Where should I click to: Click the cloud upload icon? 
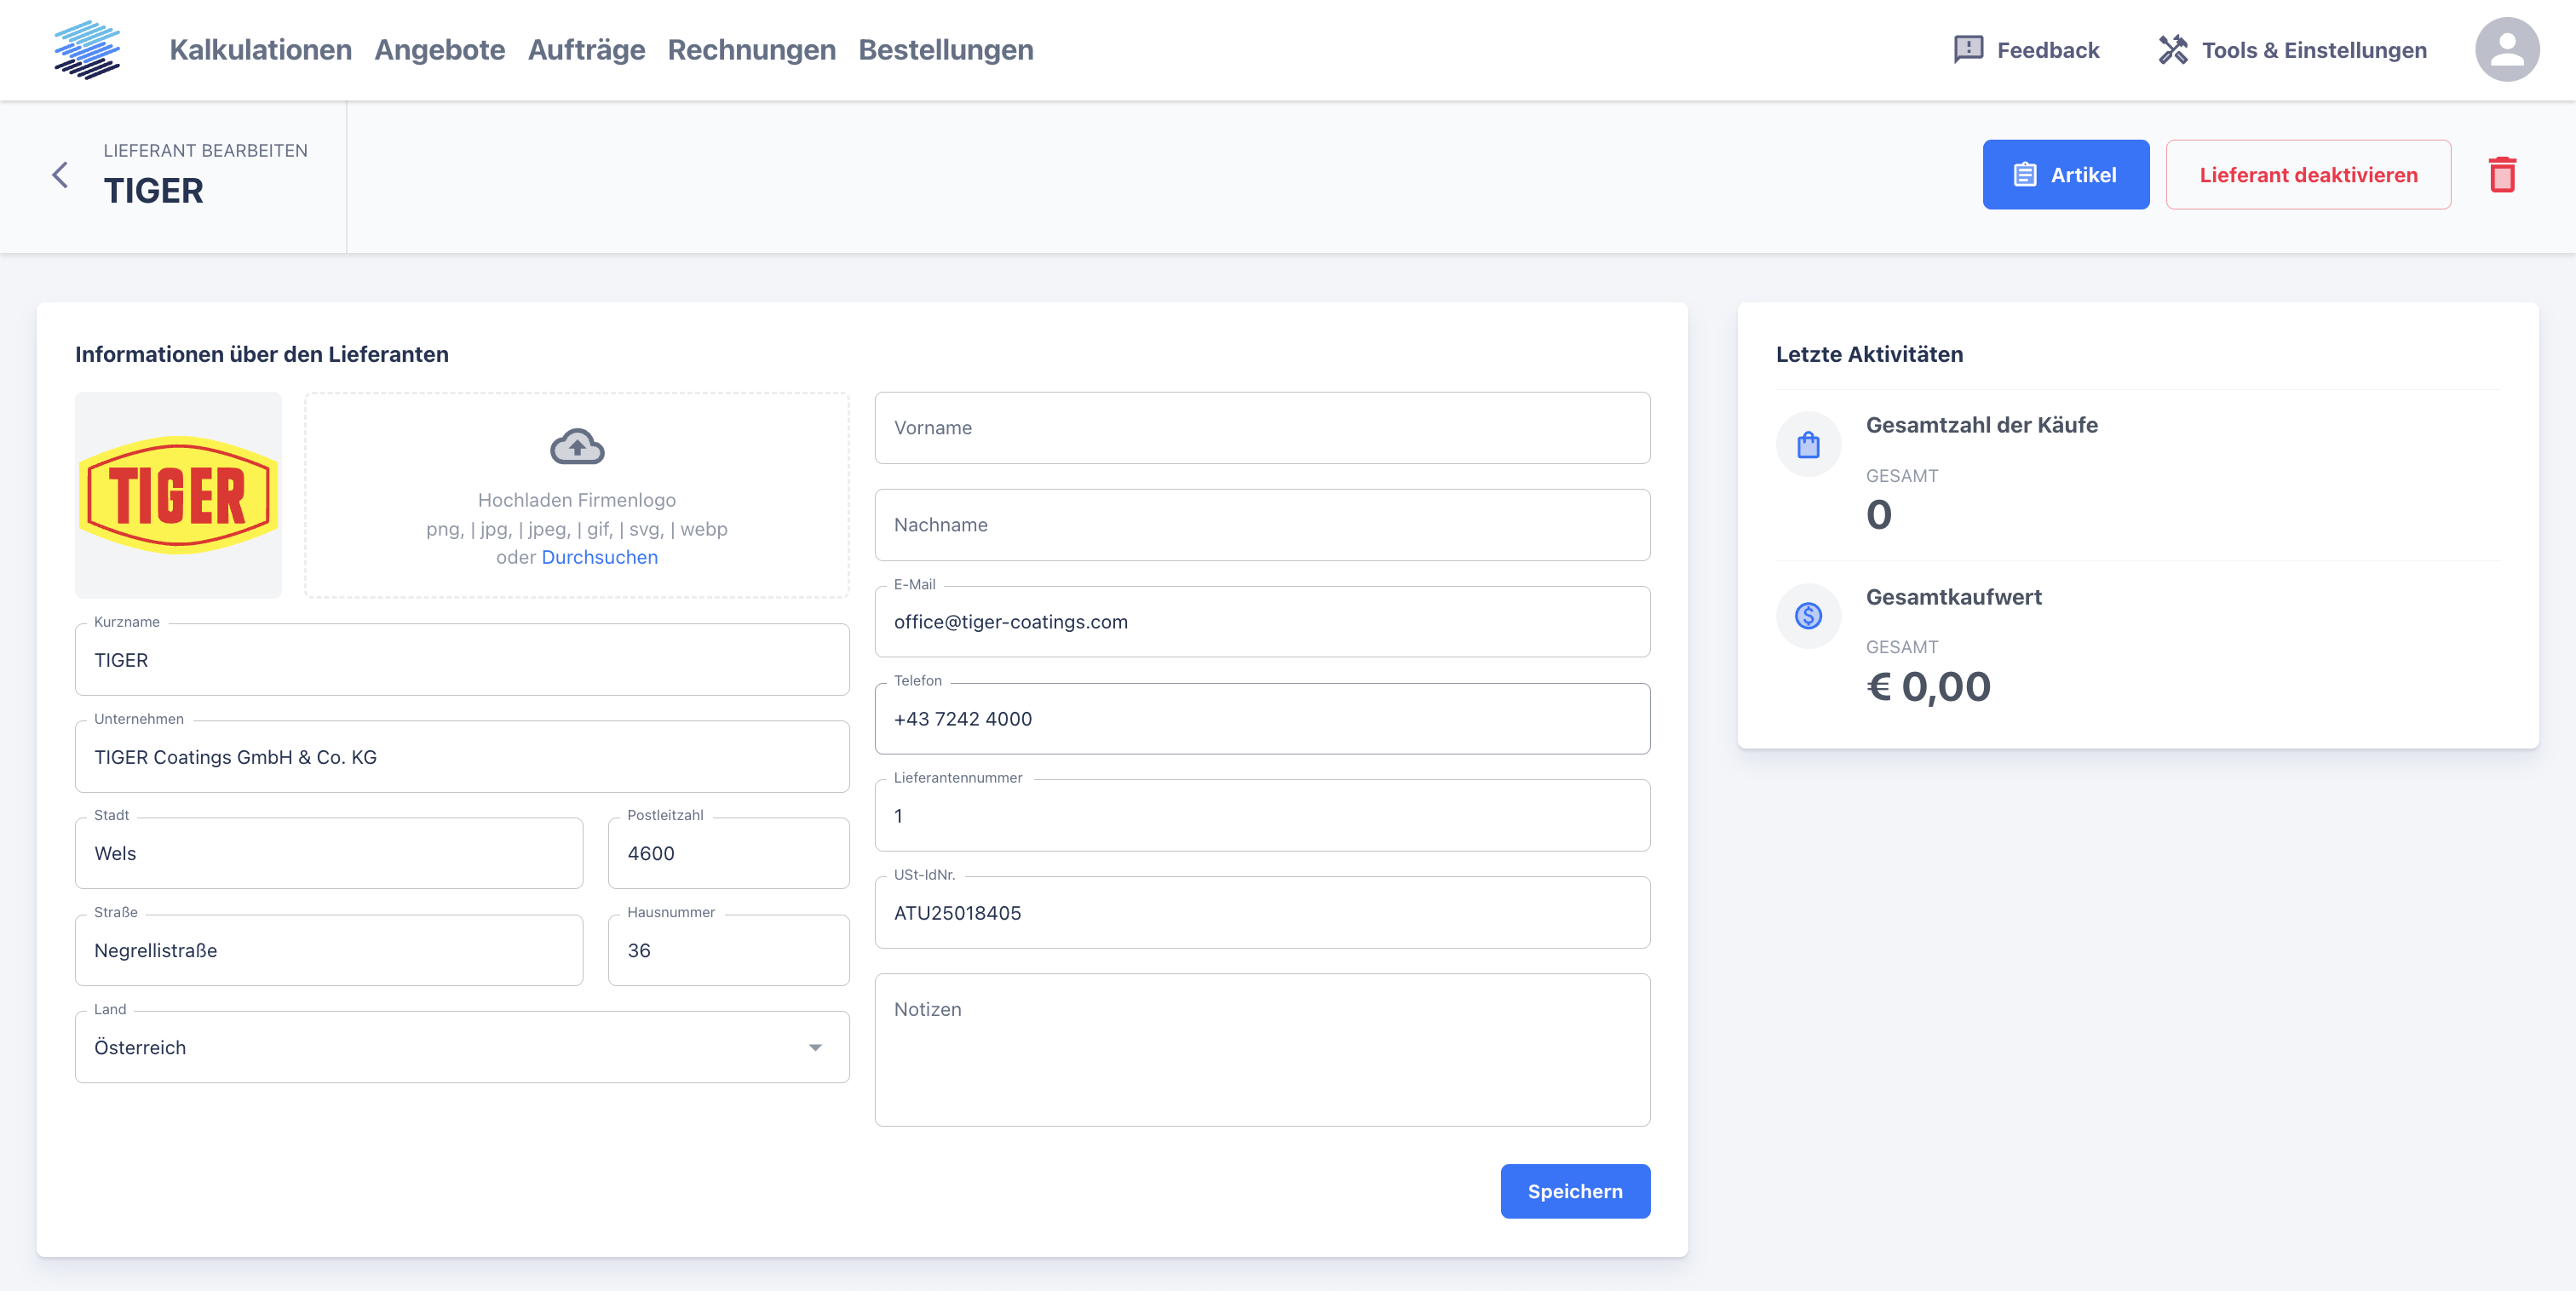click(x=577, y=446)
